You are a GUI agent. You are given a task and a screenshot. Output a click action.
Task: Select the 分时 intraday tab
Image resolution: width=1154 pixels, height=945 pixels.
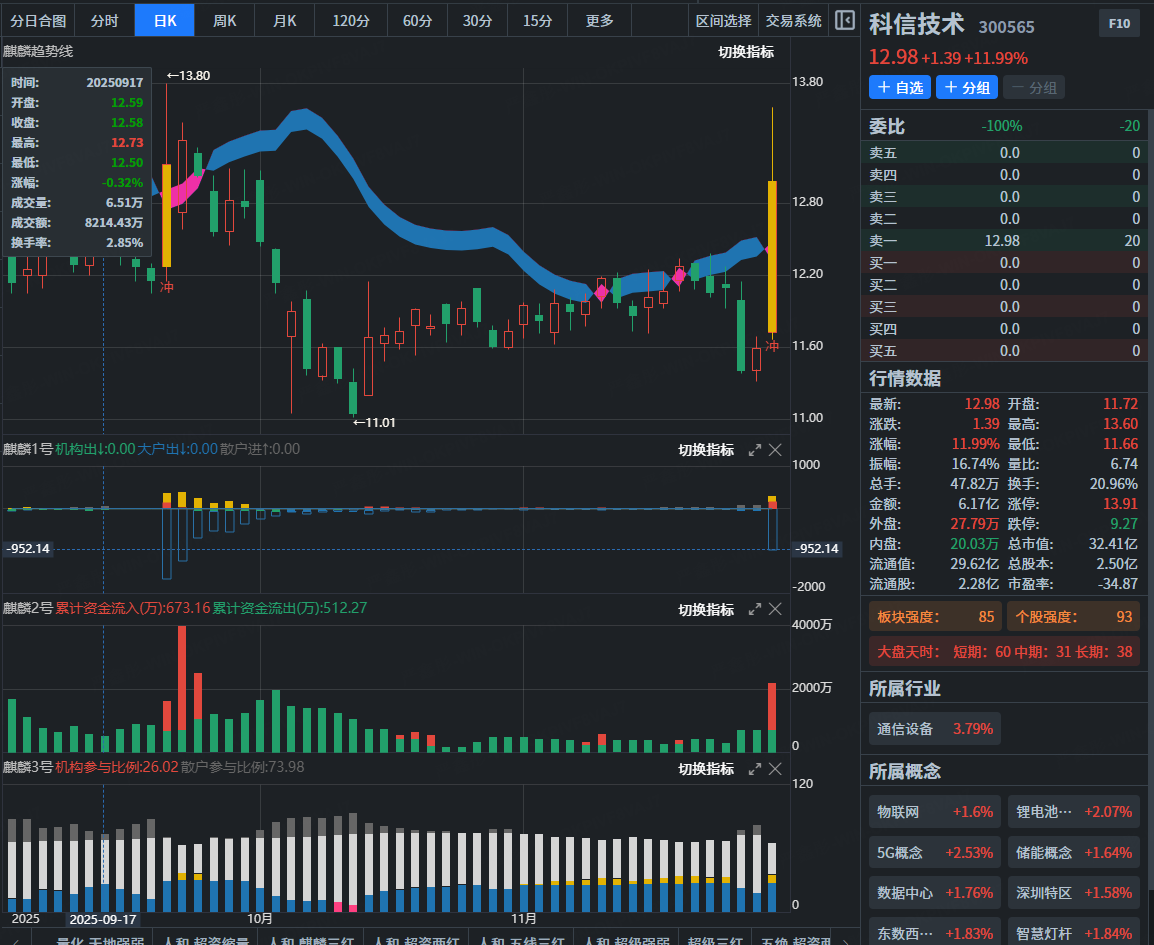104,20
